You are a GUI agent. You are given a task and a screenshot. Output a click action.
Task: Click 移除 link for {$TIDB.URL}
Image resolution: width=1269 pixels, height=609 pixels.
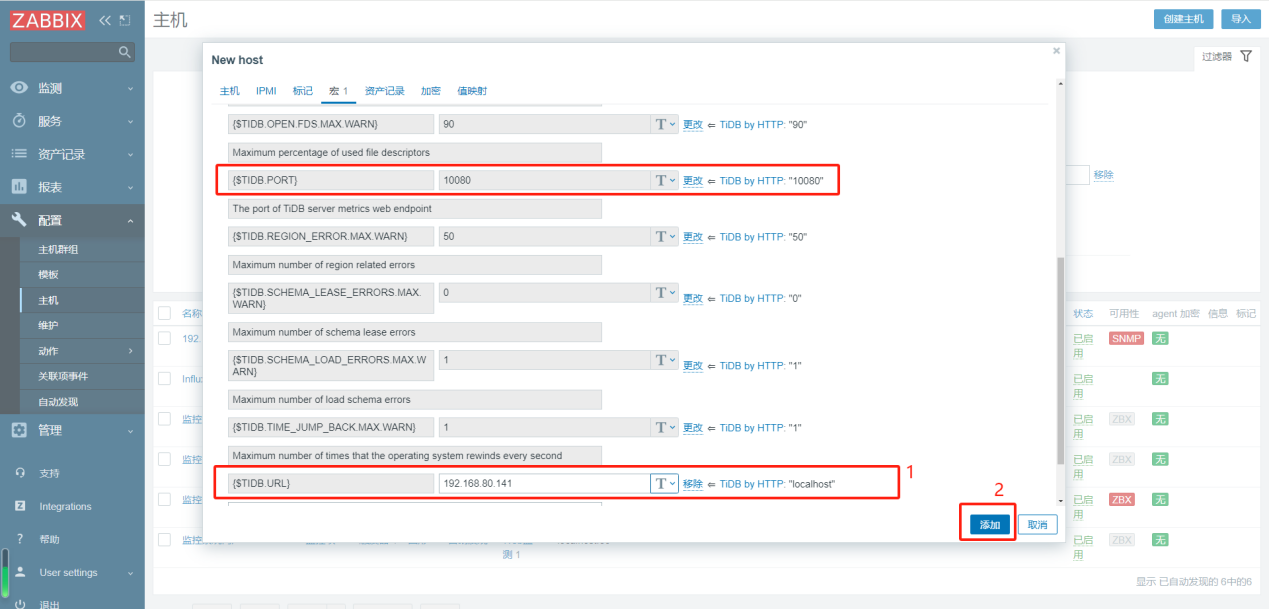coord(693,484)
